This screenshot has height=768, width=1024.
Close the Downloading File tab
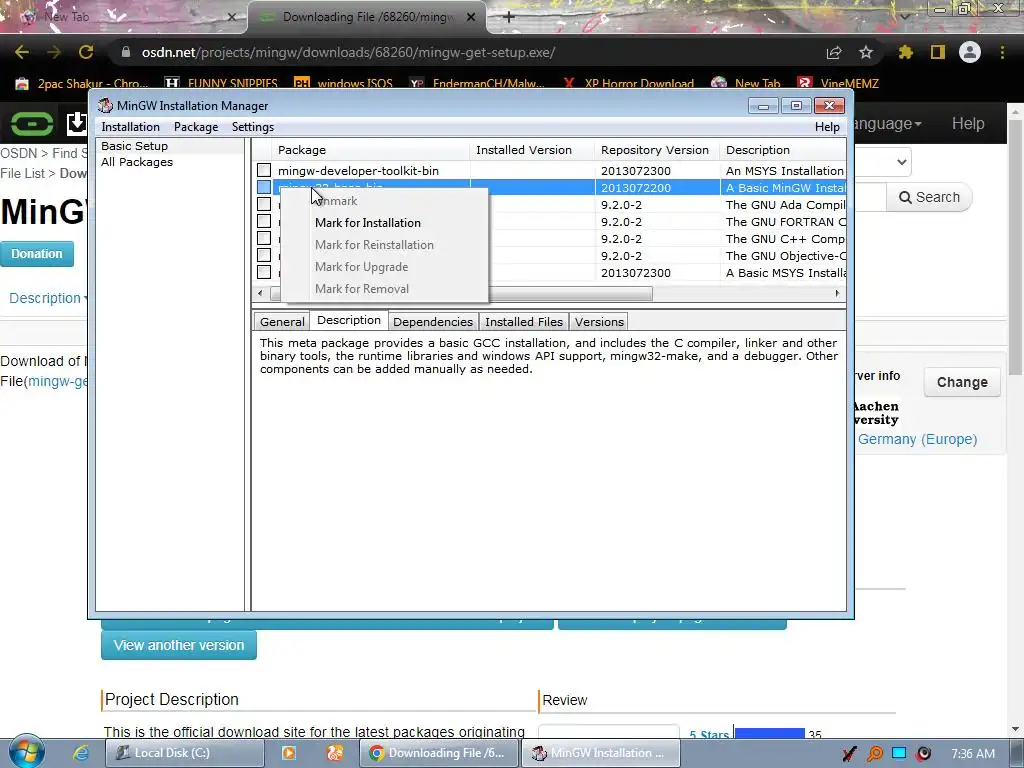471,17
